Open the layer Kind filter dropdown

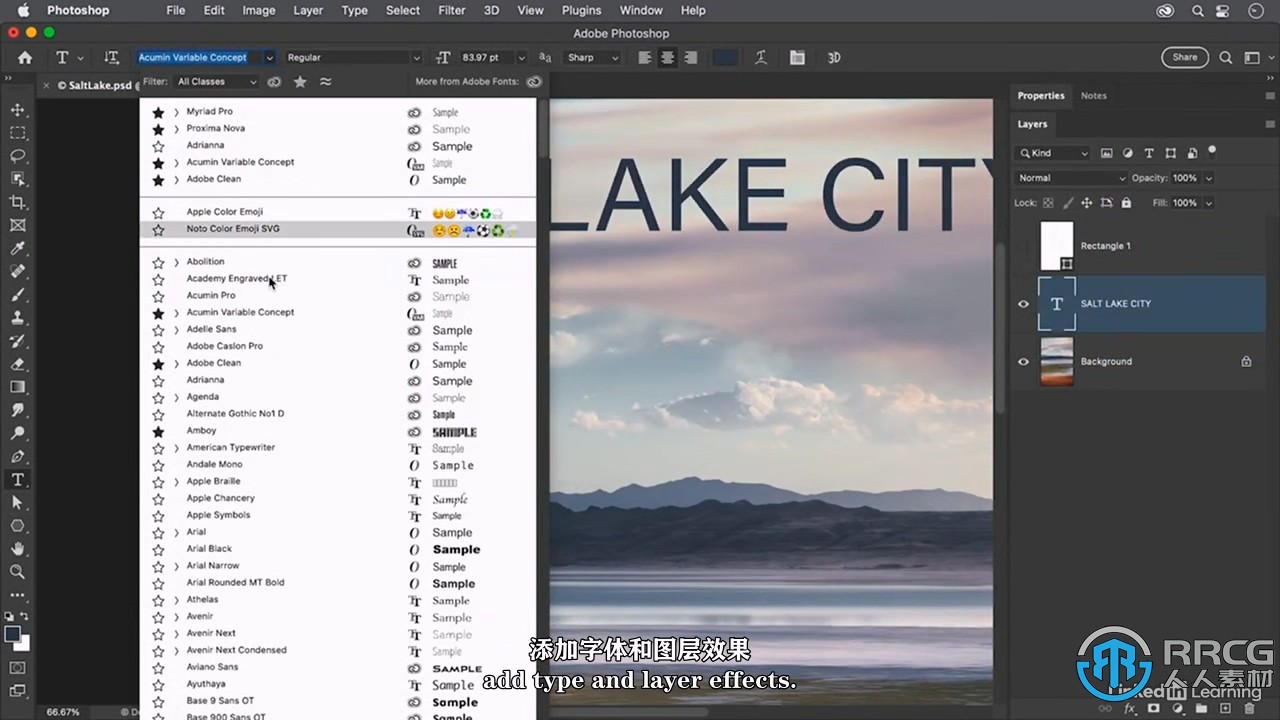pyautogui.click(x=1053, y=153)
